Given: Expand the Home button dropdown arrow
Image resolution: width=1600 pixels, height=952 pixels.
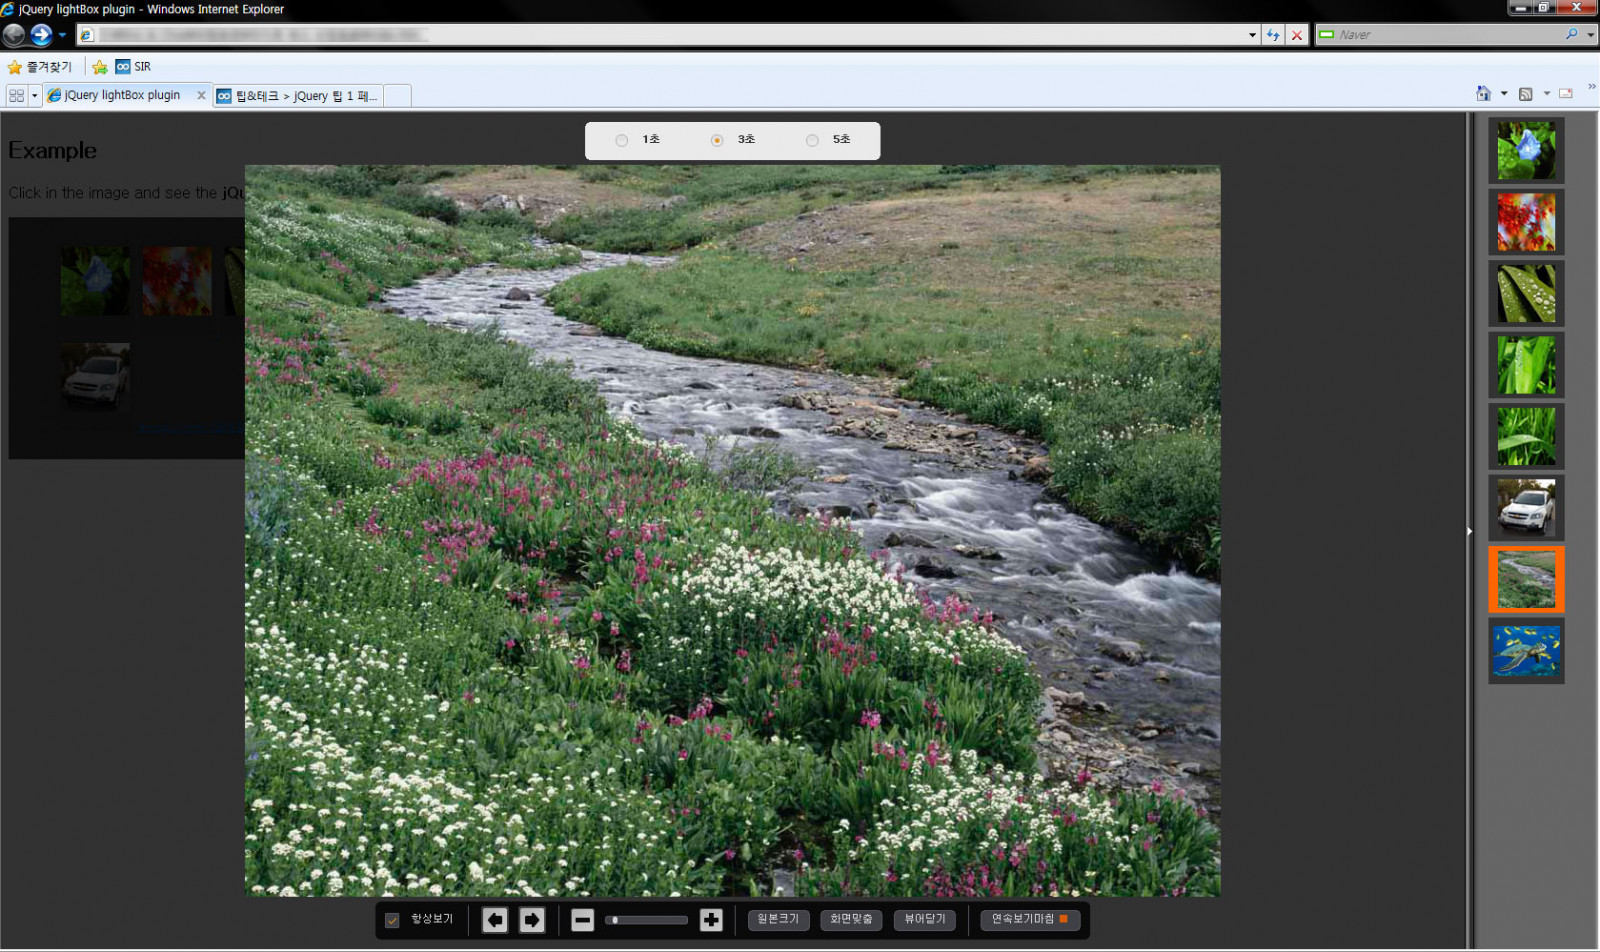Looking at the screenshot, I should [1504, 94].
